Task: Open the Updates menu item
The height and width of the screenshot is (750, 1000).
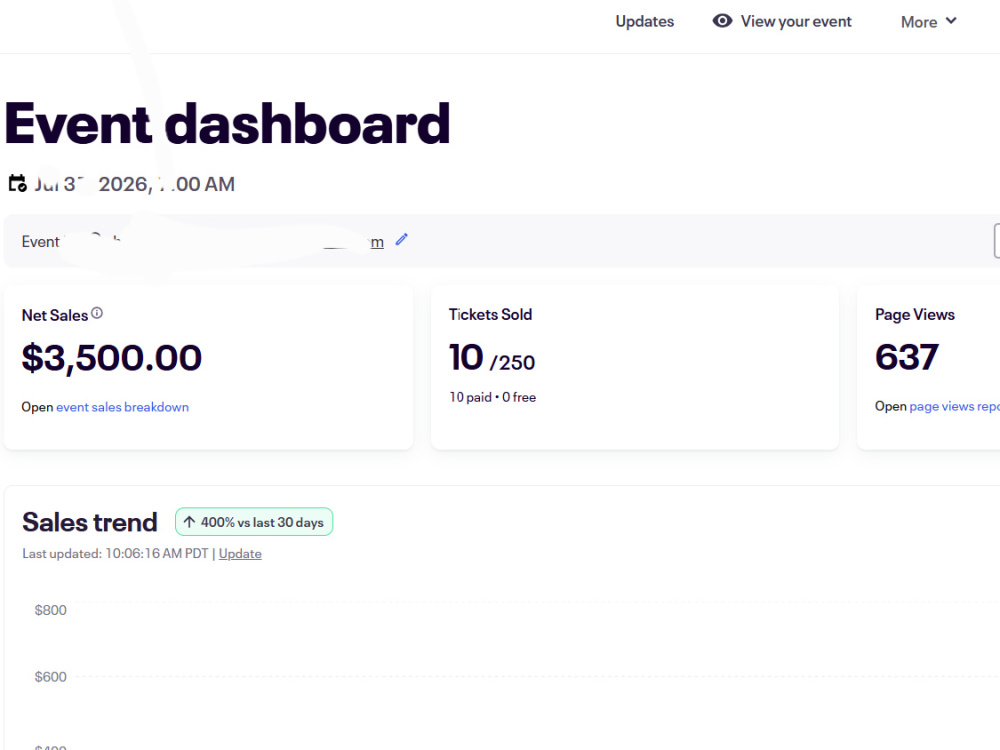Action: (x=644, y=22)
